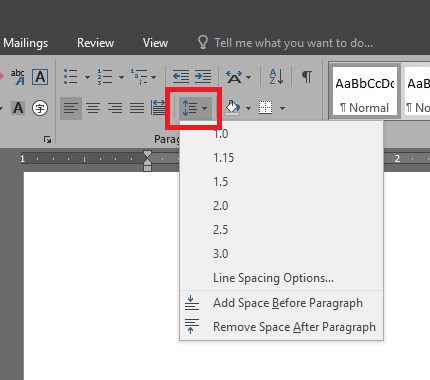Select 2.5 line spacing
Image resolution: width=430 pixels, height=380 pixels.
click(x=282, y=230)
